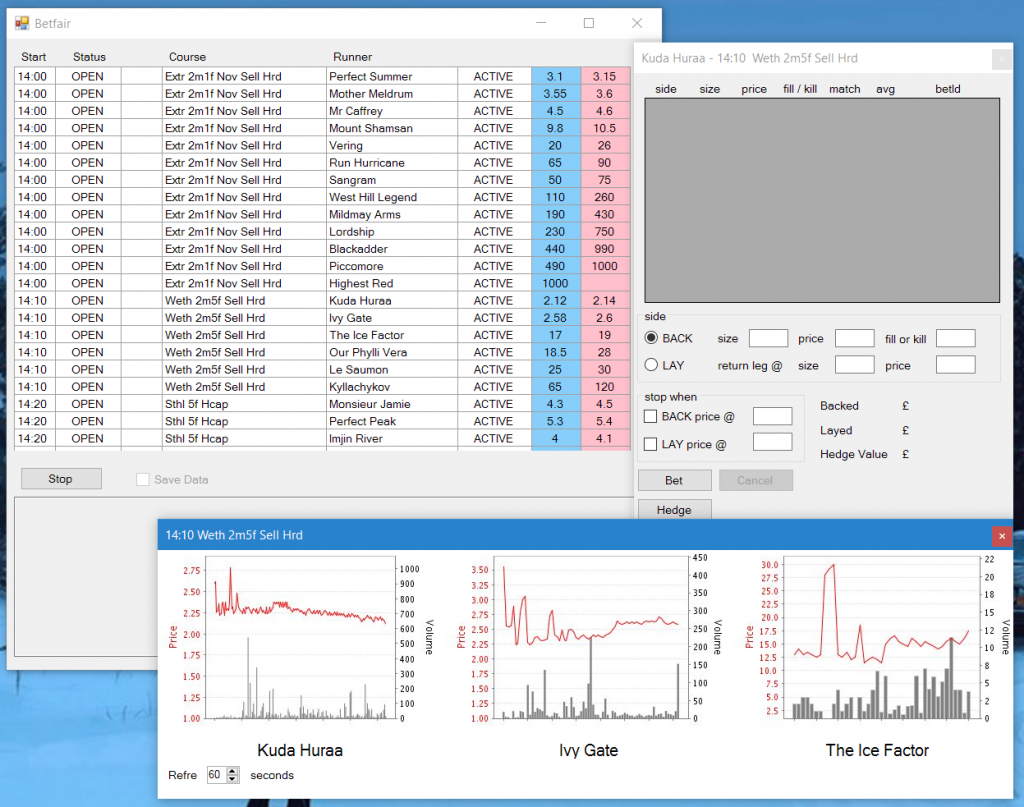Click the fill / kill column header
Screen dimensions: 1024x807
point(800,89)
